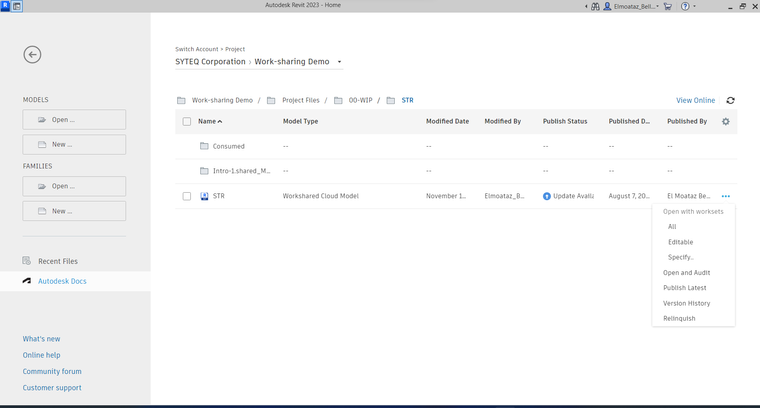Click the Families New... button

pyautogui.click(x=74, y=211)
